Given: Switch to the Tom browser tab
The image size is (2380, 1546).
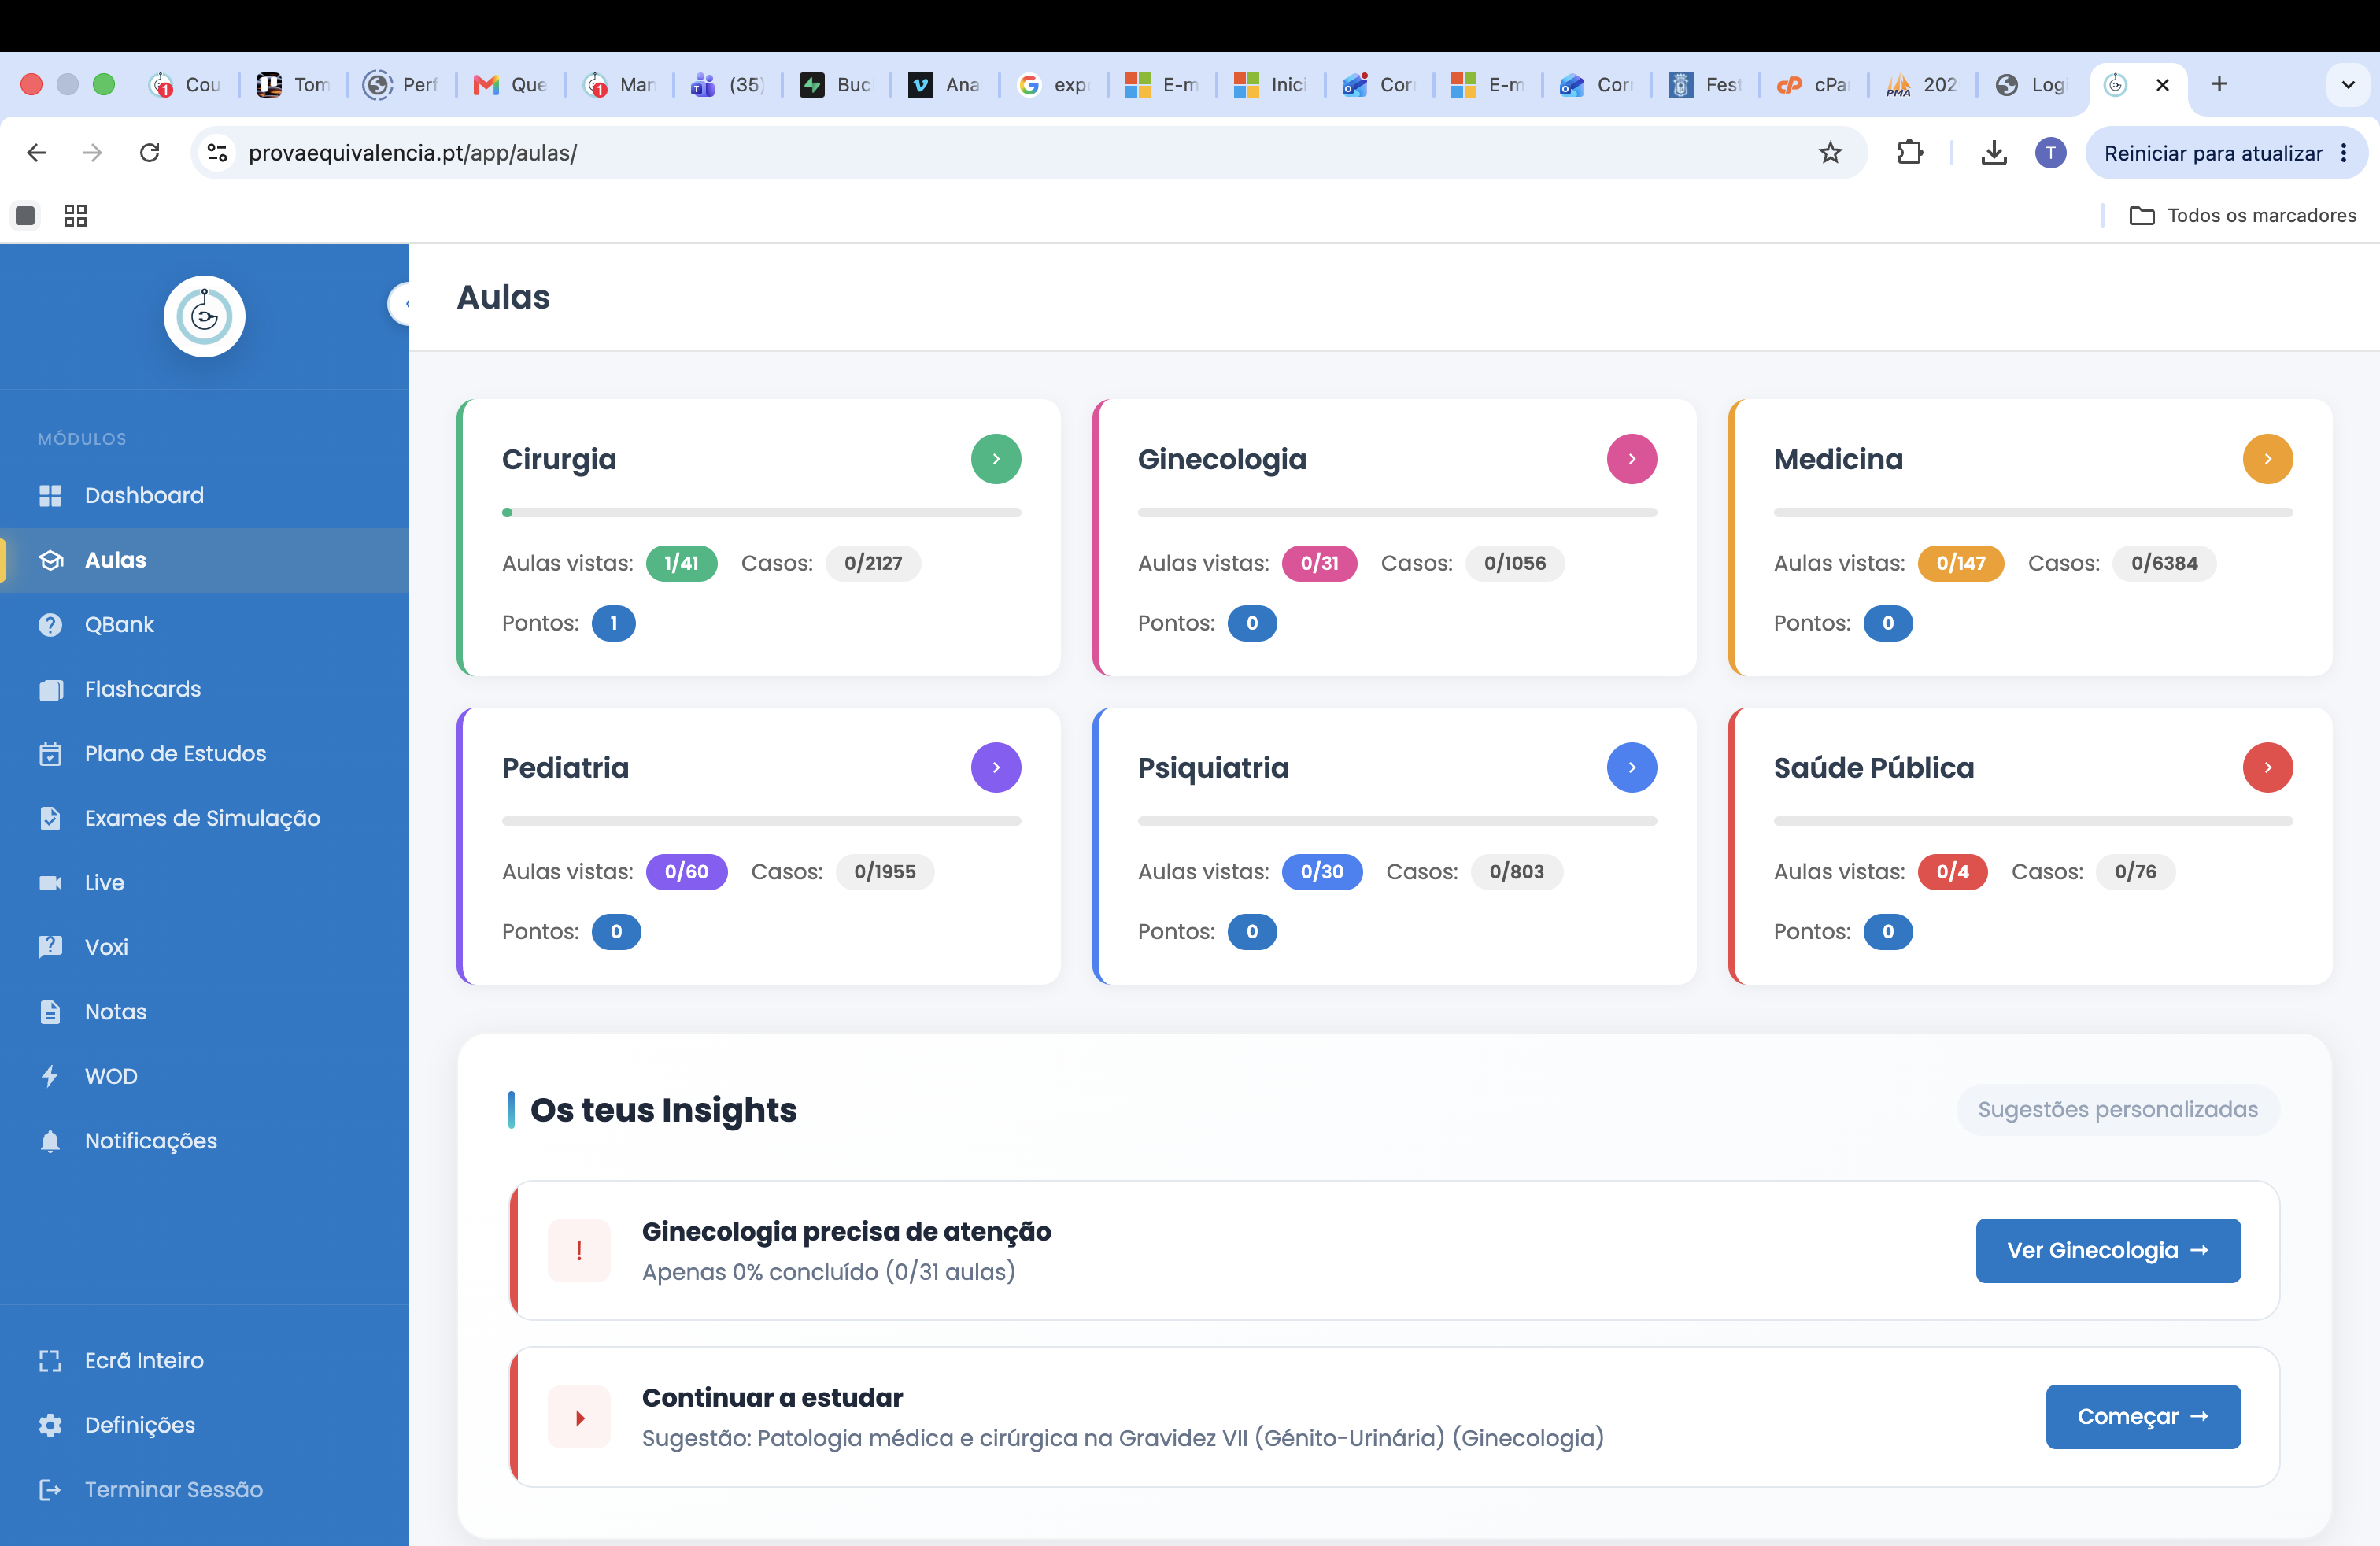Looking at the screenshot, I should pos(293,84).
